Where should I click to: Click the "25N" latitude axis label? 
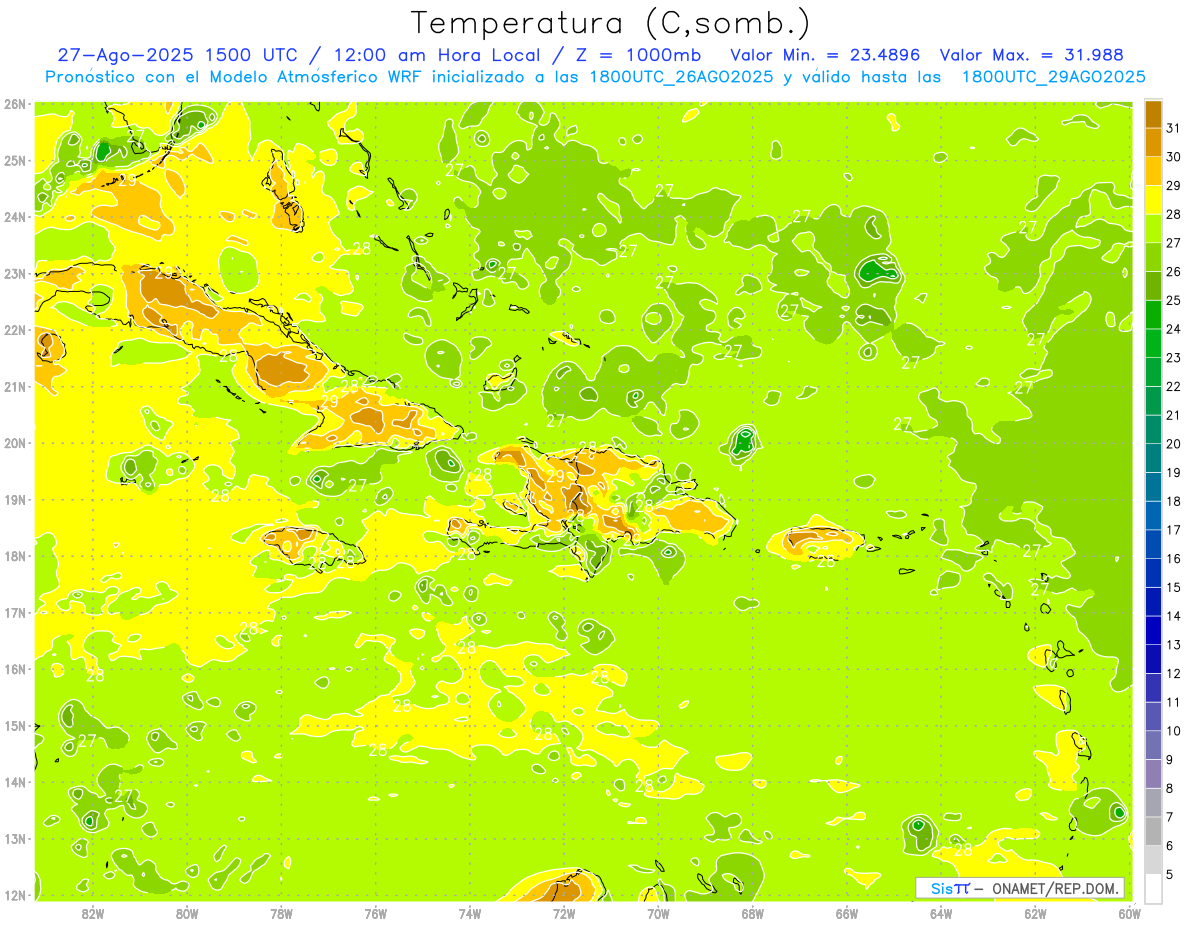(x=14, y=160)
